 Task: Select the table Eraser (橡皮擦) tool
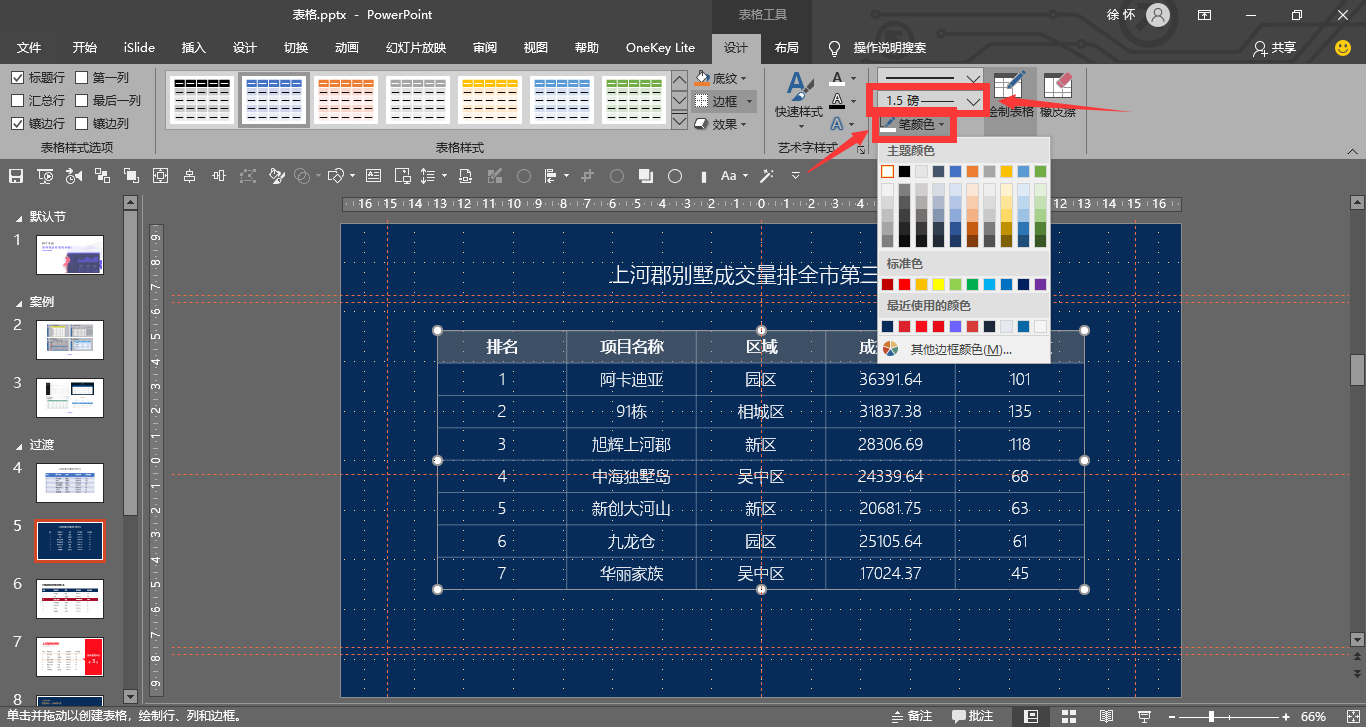point(1058,95)
